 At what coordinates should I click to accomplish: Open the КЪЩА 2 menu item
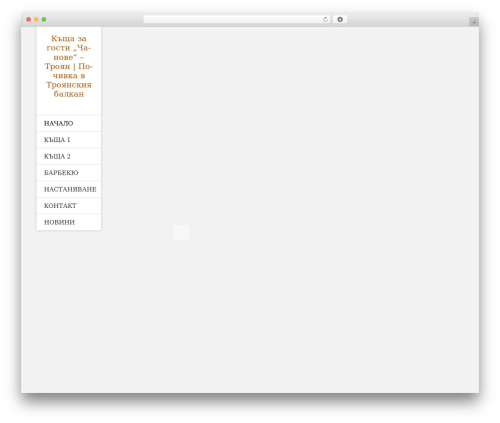[69, 156]
